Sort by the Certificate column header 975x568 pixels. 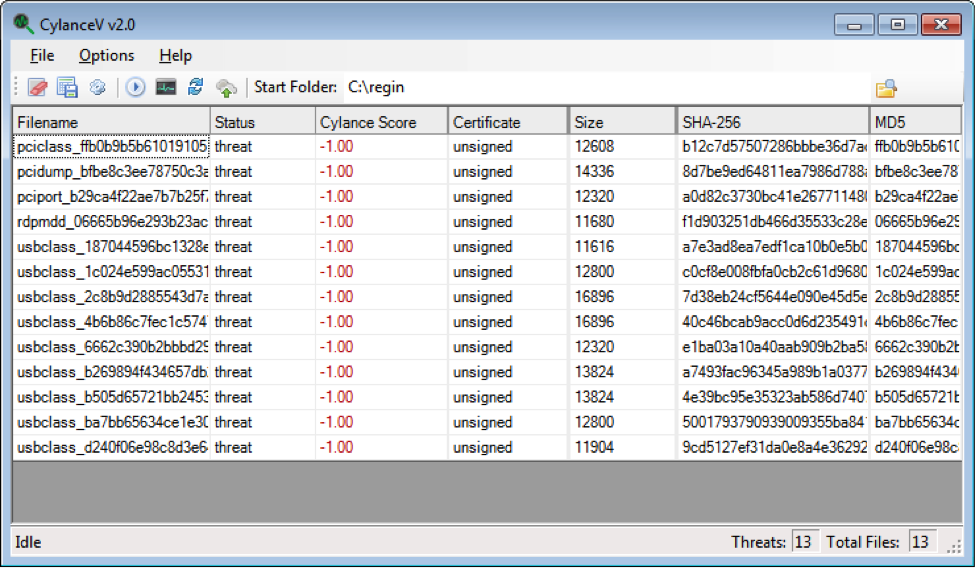point(508,122)
